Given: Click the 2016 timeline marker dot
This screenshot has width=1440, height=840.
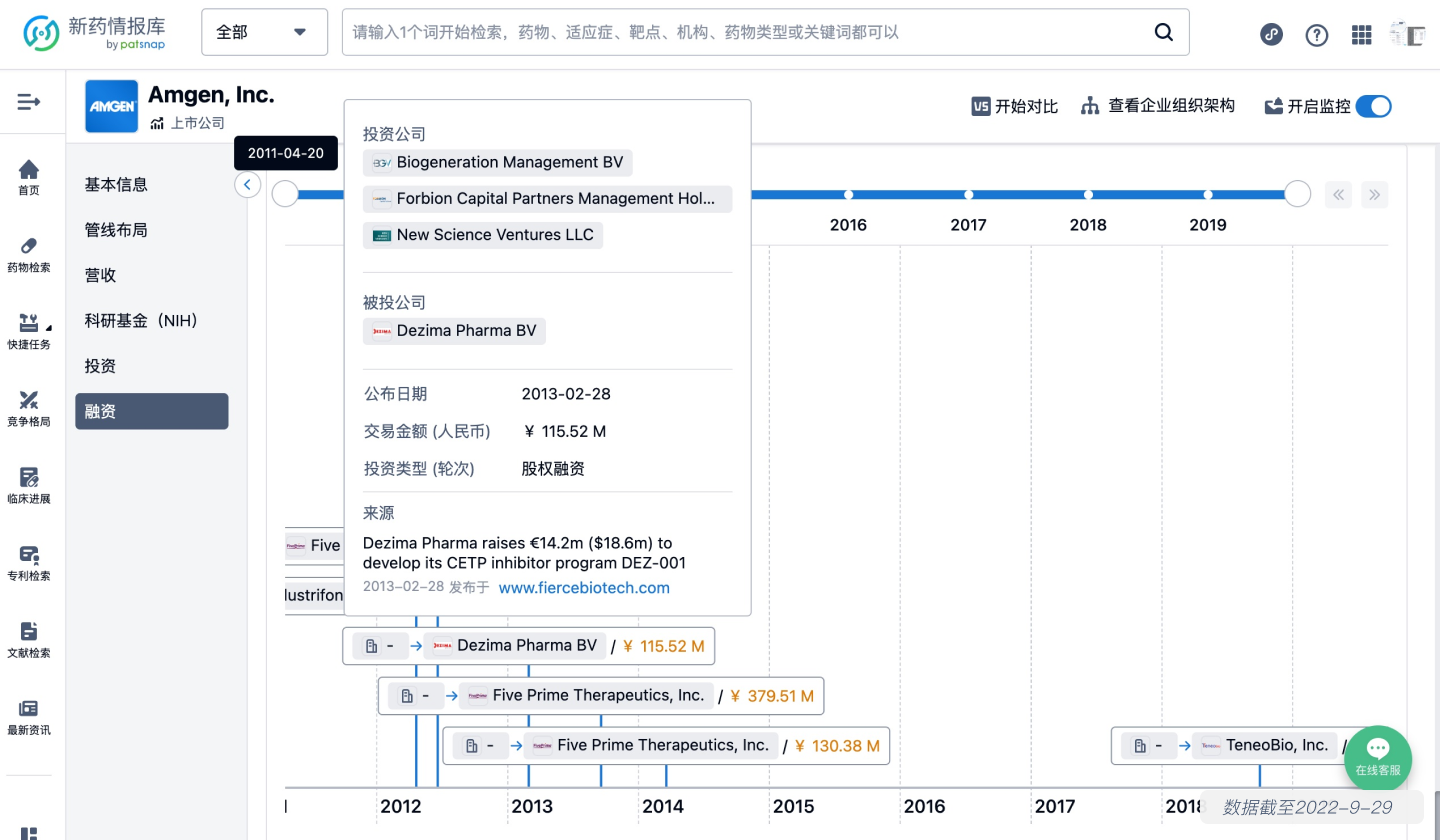Looking at the screenshot, I should click(848, 195).
